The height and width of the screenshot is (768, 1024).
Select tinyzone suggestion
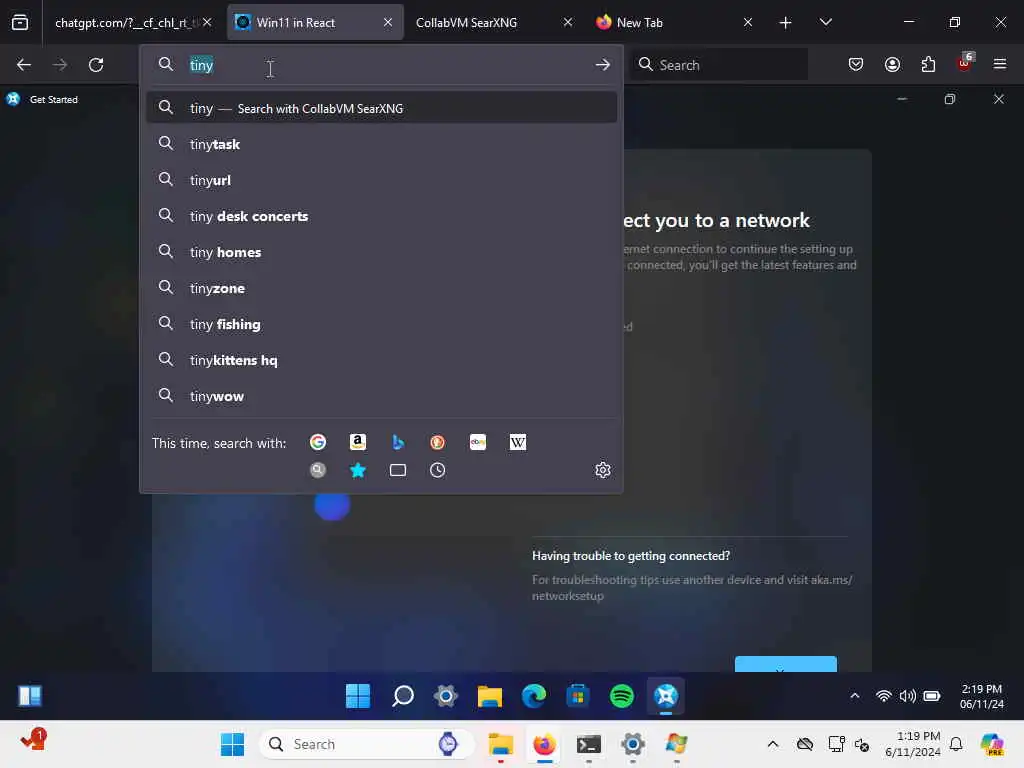(381, 288)
